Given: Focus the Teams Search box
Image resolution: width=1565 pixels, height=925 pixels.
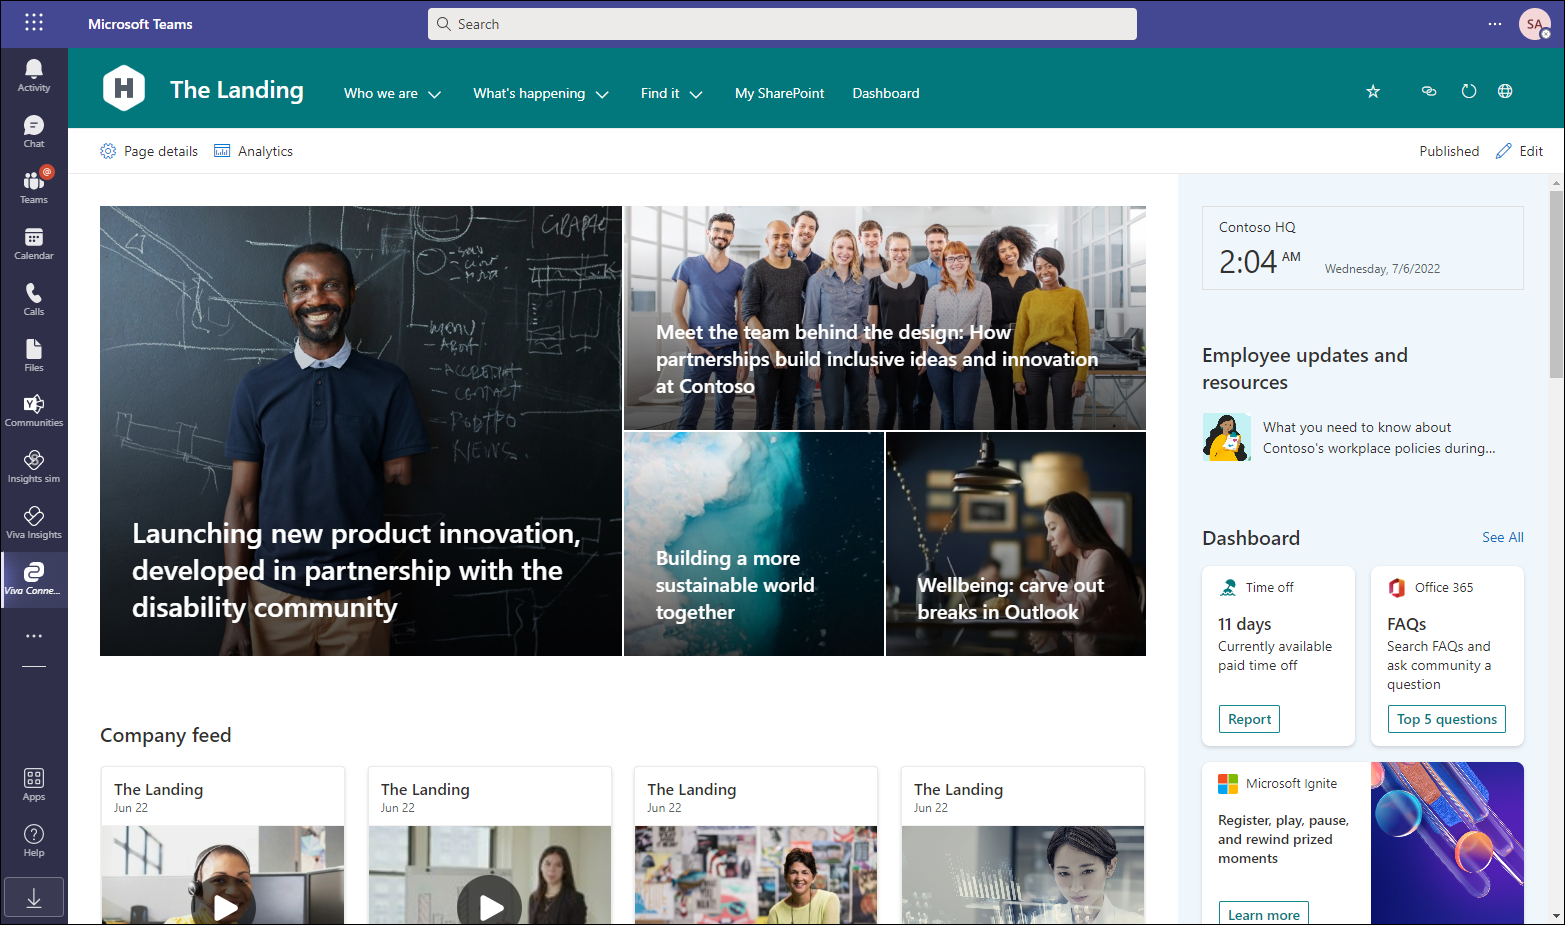Looking at the screenshot, I should [x=782, y=24].
